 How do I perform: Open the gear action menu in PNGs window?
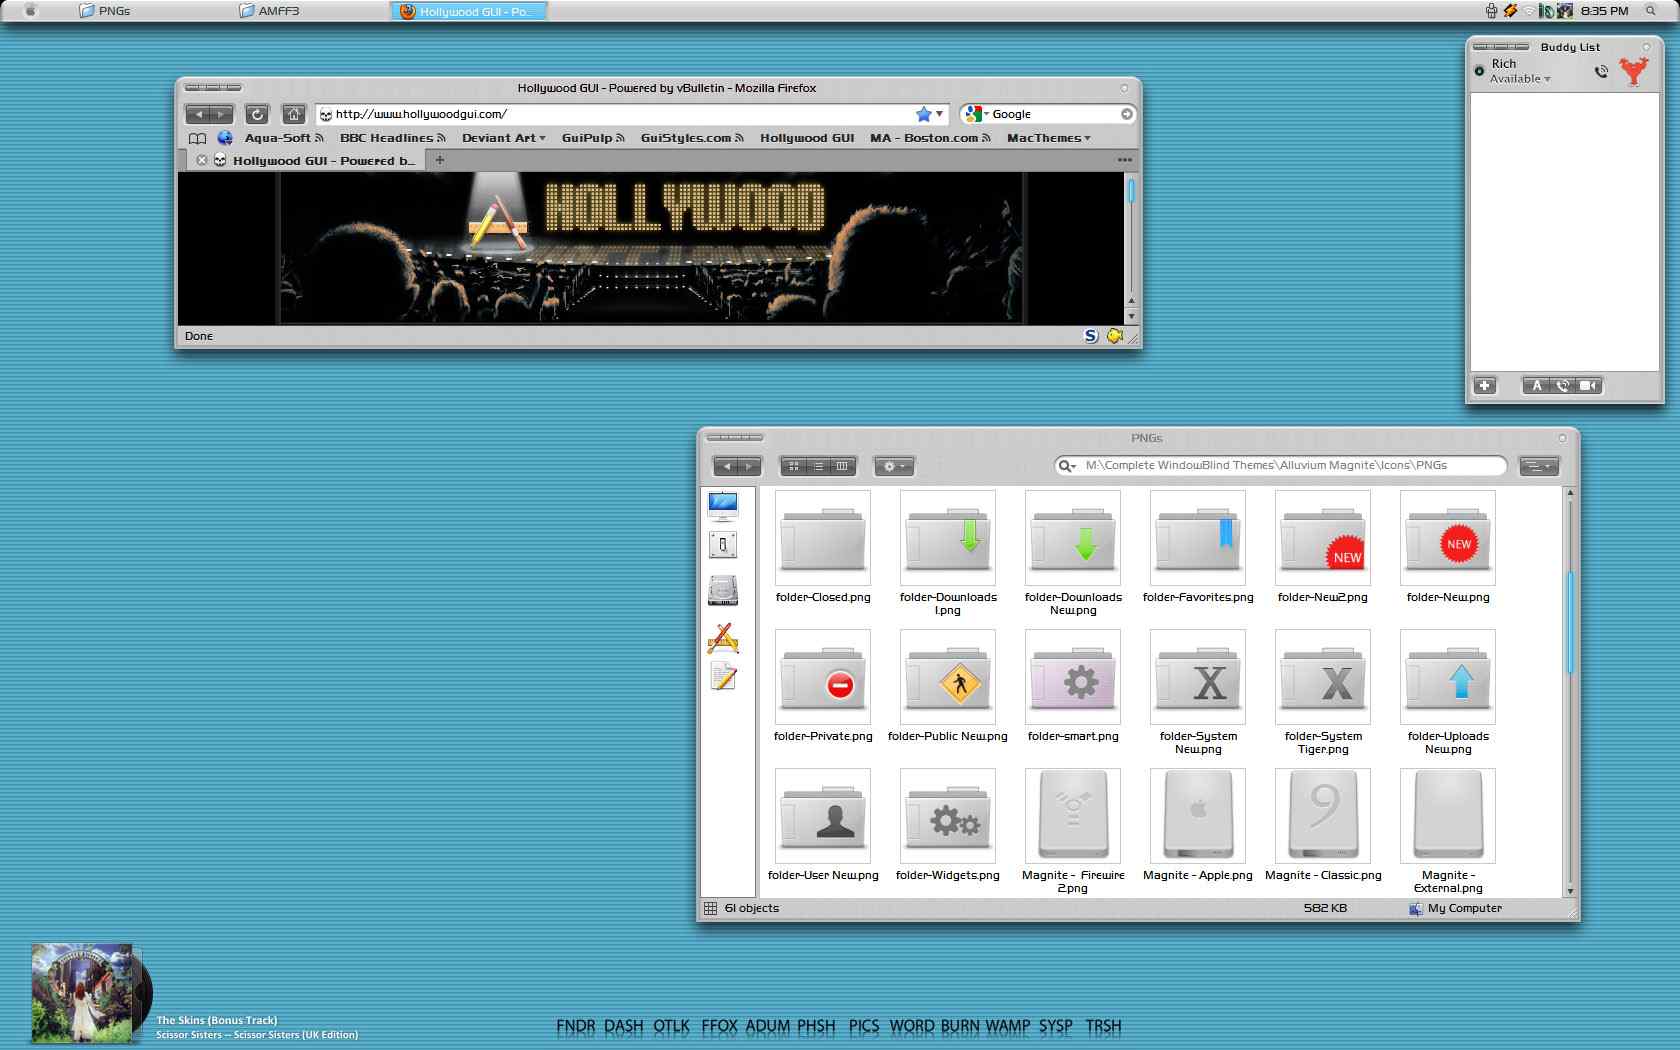click(x=894, y=466)
